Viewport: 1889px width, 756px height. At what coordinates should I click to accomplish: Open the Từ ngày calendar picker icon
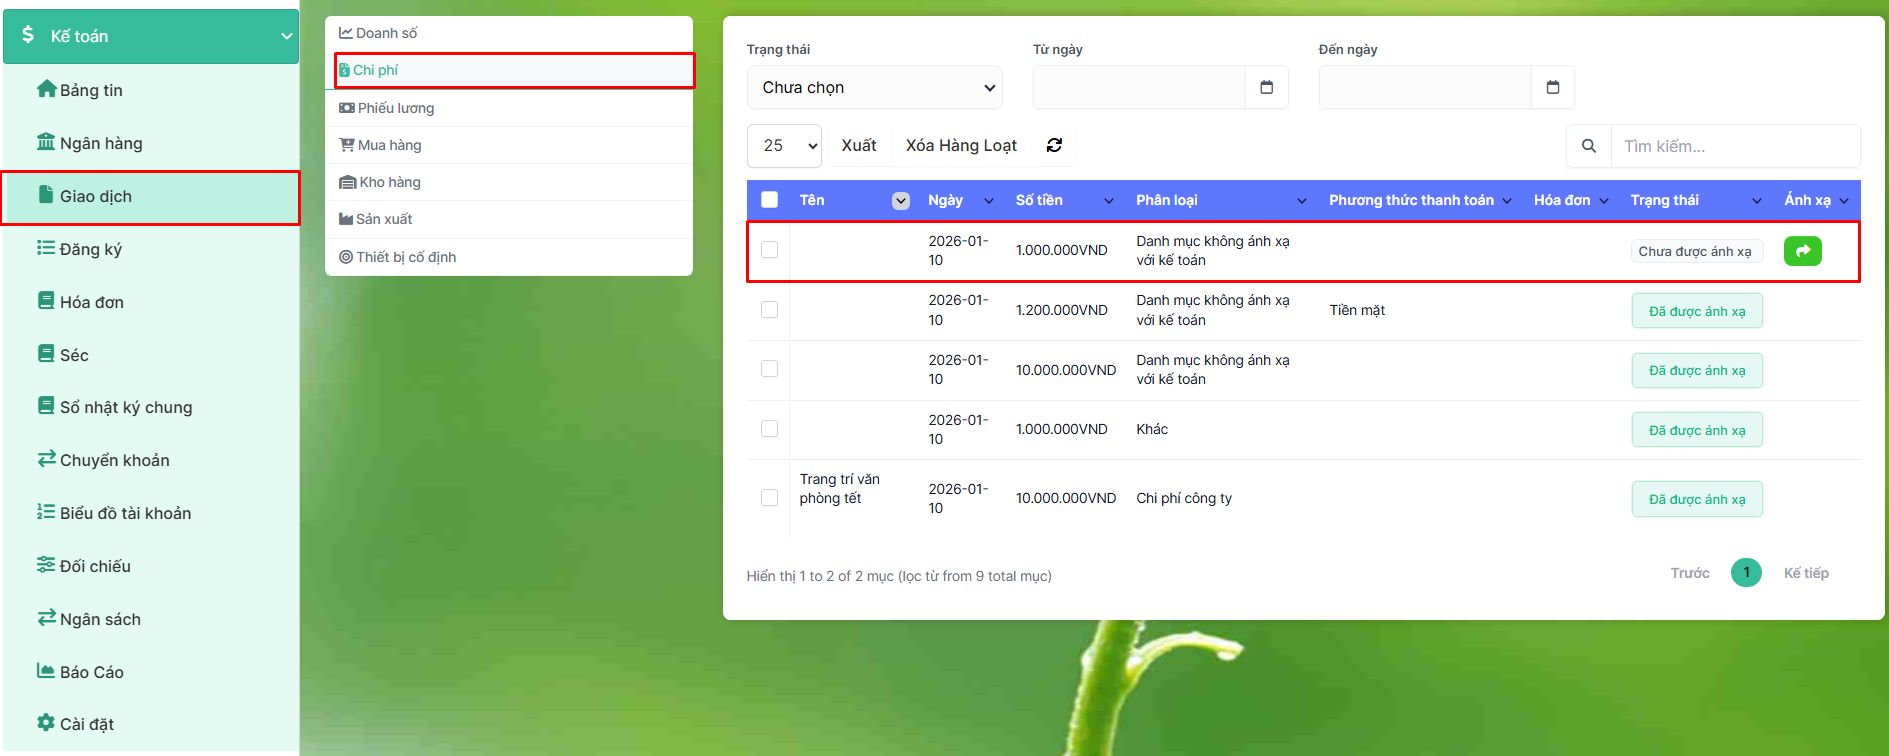pyautogui.click(x=1266, y=88)
